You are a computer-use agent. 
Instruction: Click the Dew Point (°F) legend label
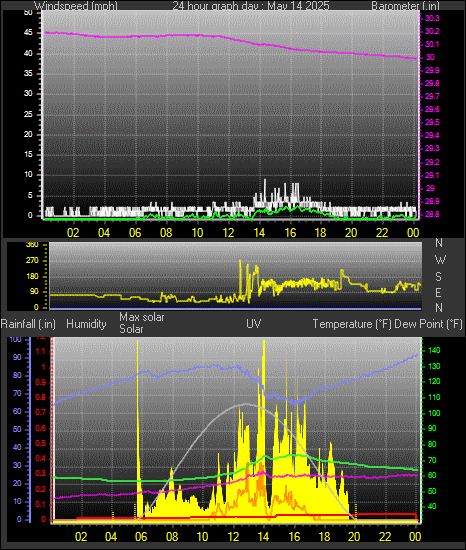click(x=428, y=324)
